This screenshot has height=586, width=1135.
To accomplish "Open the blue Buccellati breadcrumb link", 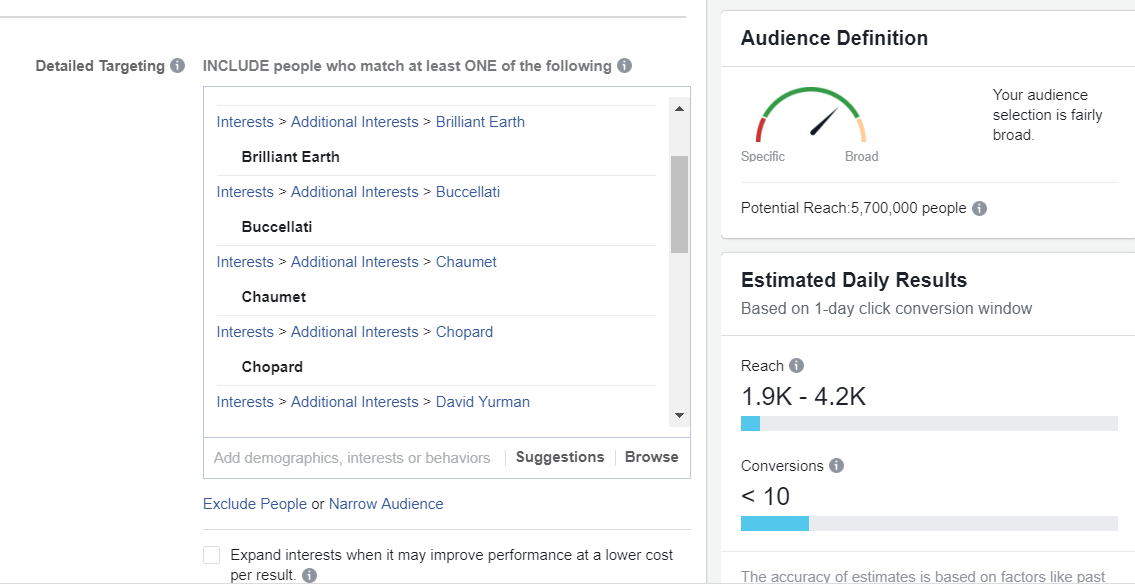I will pyautogui.click(x=468, y=192).
